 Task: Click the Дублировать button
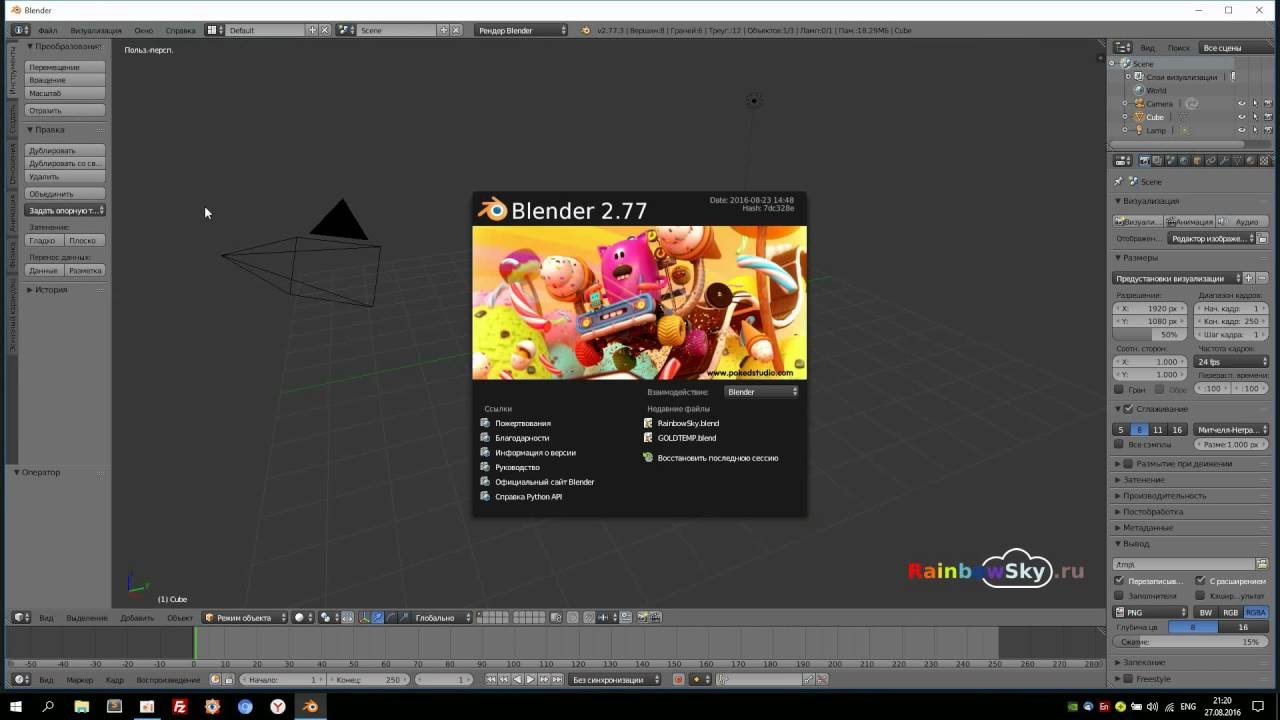pyautogui.click(x=66, y=151)
